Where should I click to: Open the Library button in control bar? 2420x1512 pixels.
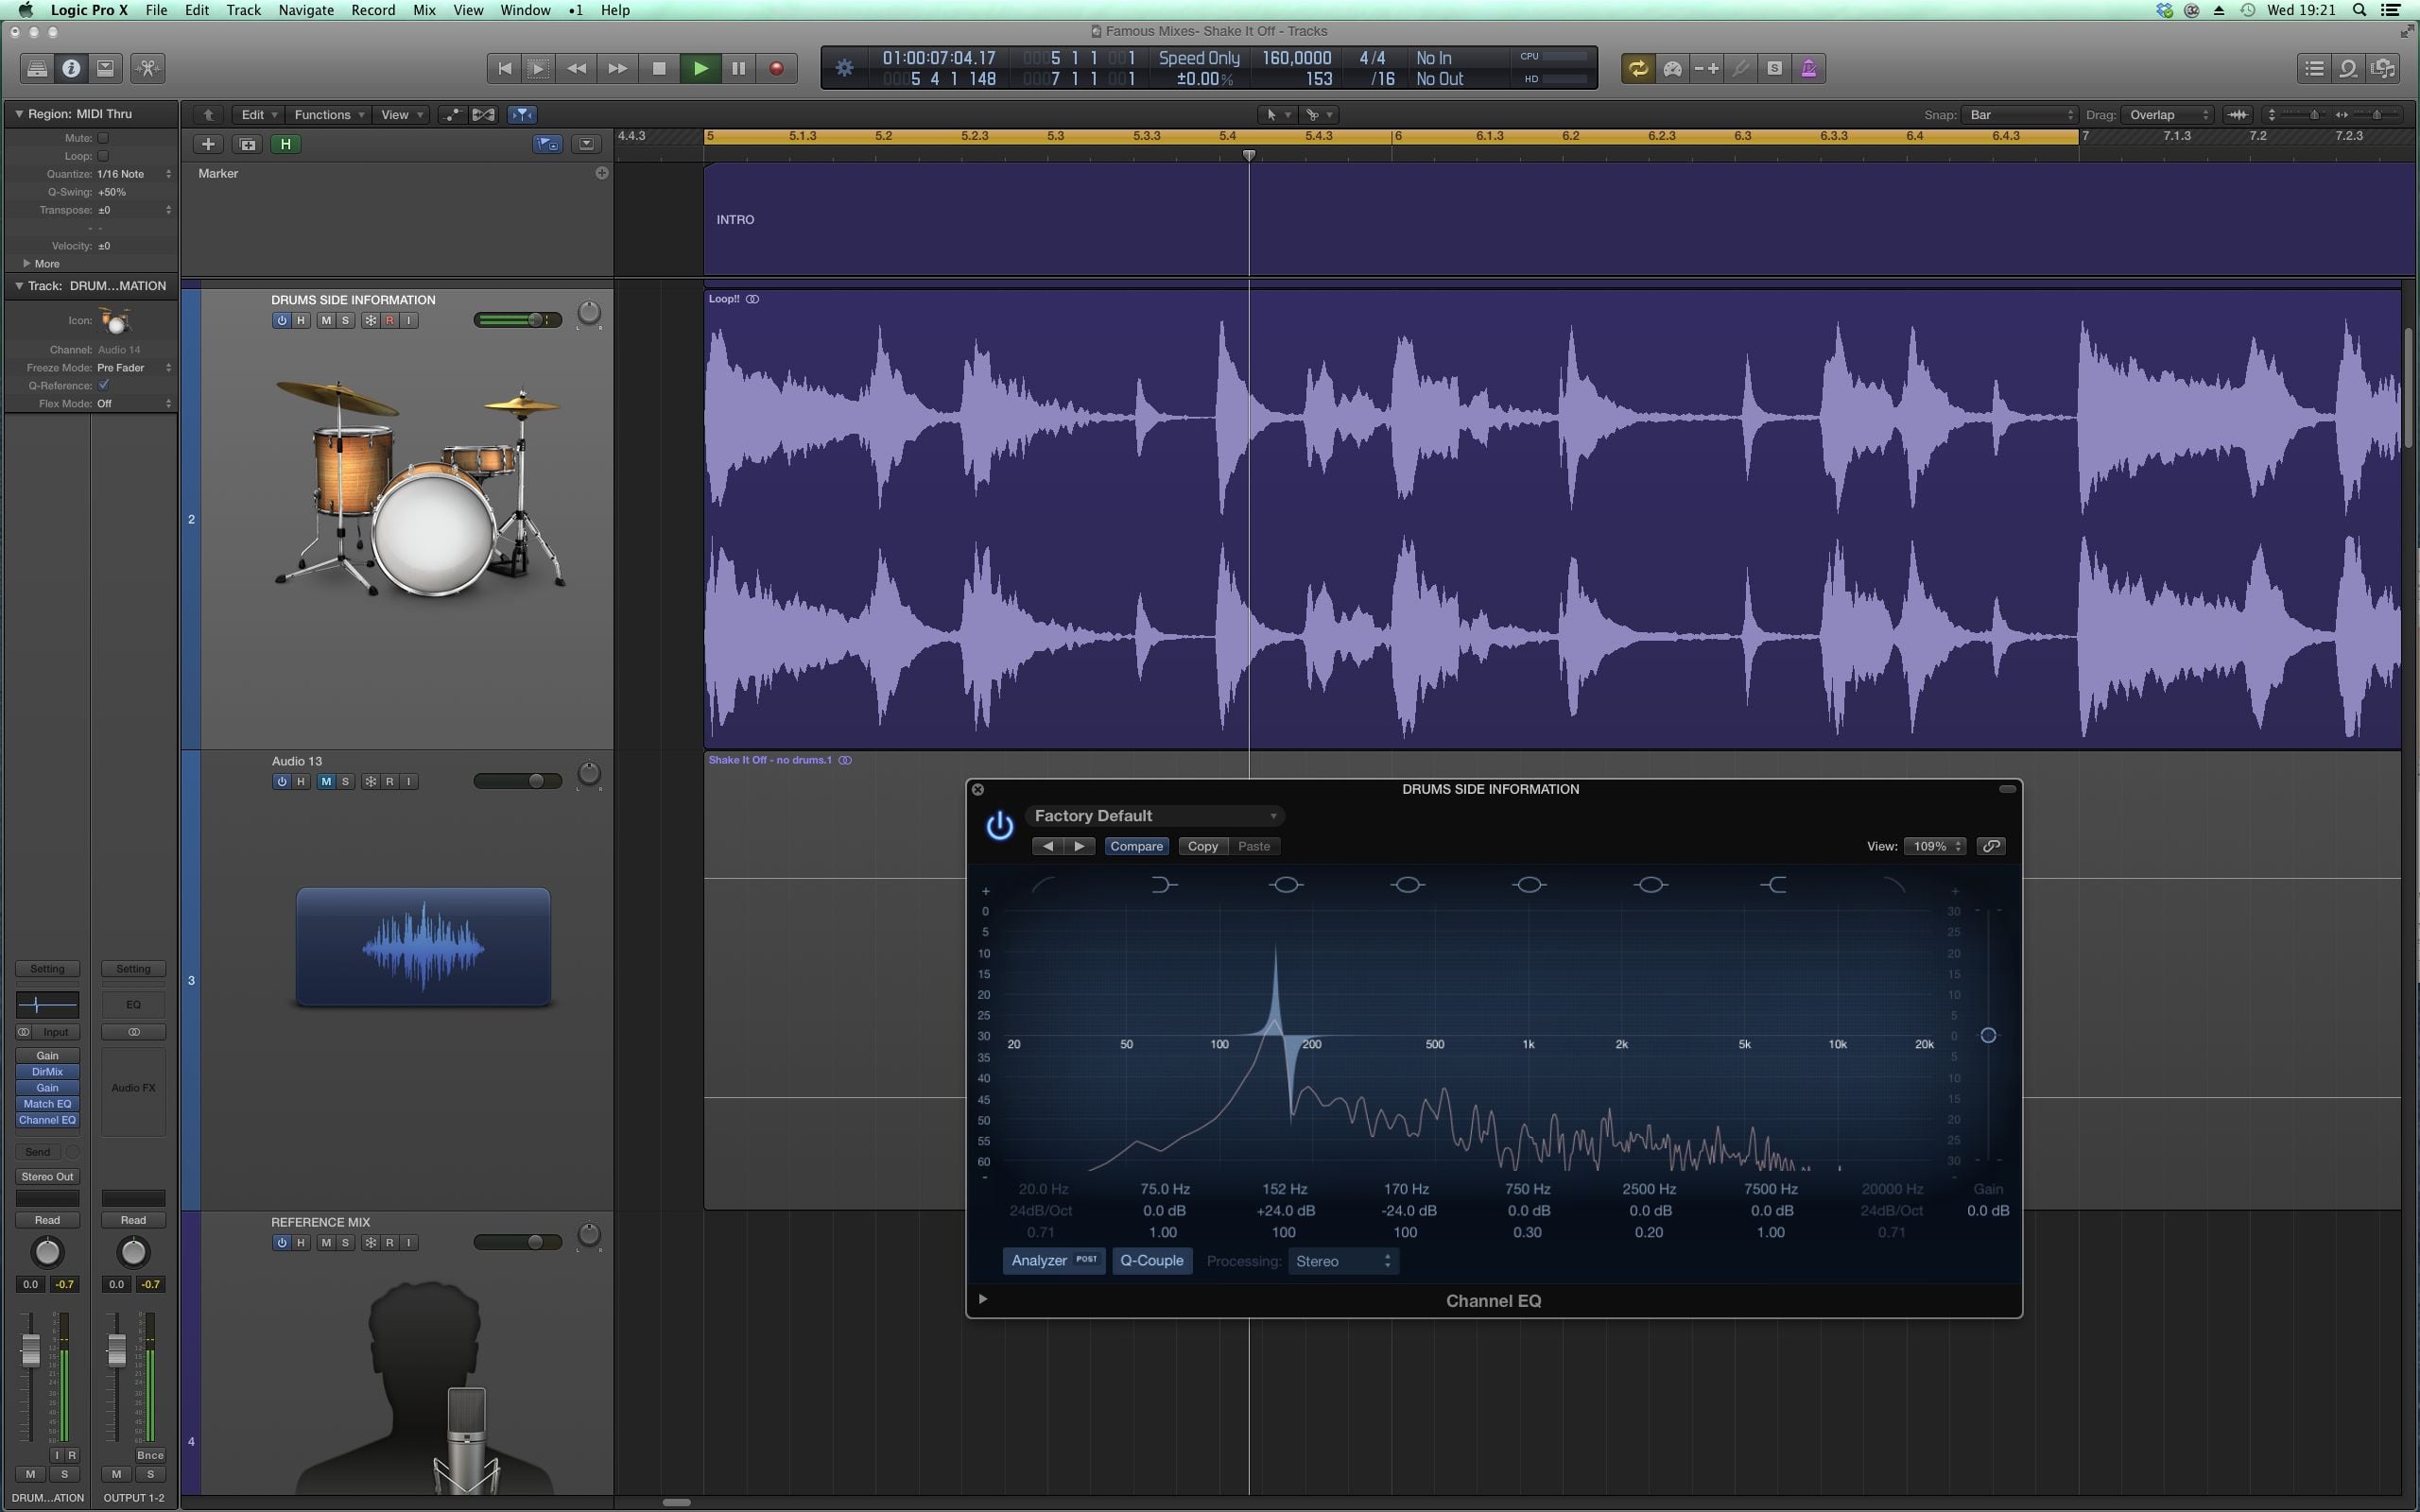coord(37,68)
